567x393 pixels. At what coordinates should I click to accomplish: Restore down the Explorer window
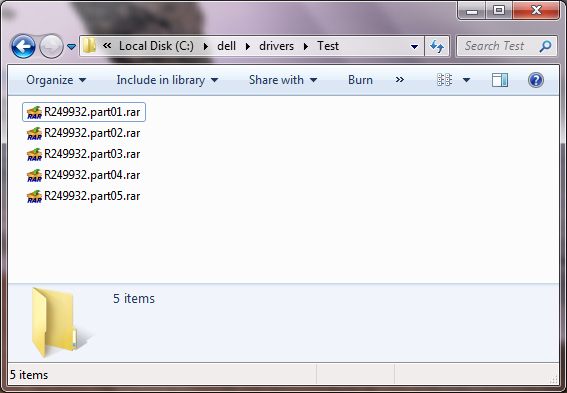point(499,10)
